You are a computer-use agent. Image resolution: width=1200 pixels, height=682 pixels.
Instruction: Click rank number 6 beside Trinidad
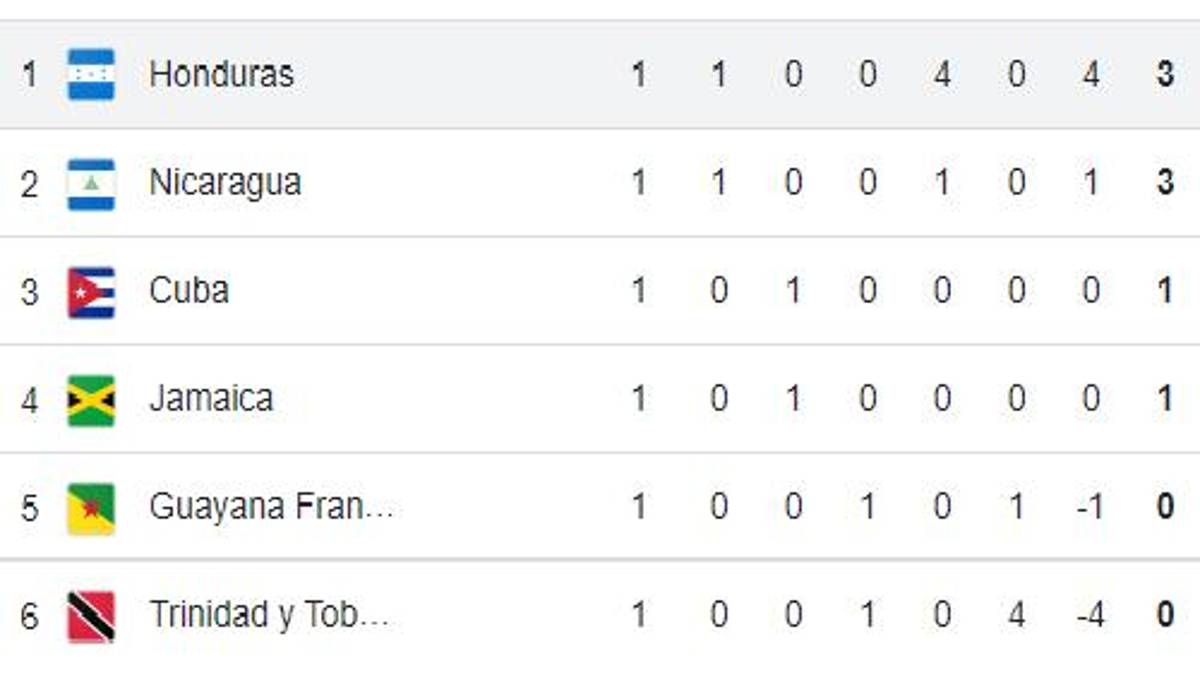[x=29, y=616]
